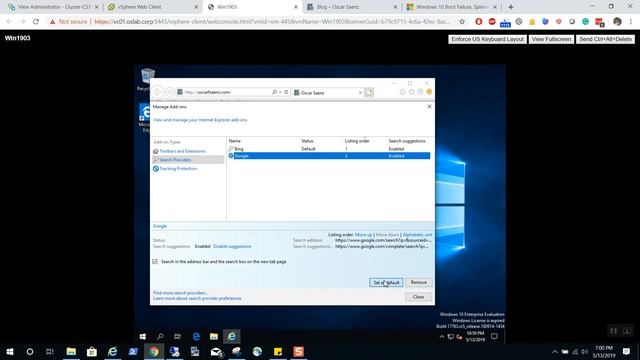Open a new tab in Internet Explorer

pos(369,93)
